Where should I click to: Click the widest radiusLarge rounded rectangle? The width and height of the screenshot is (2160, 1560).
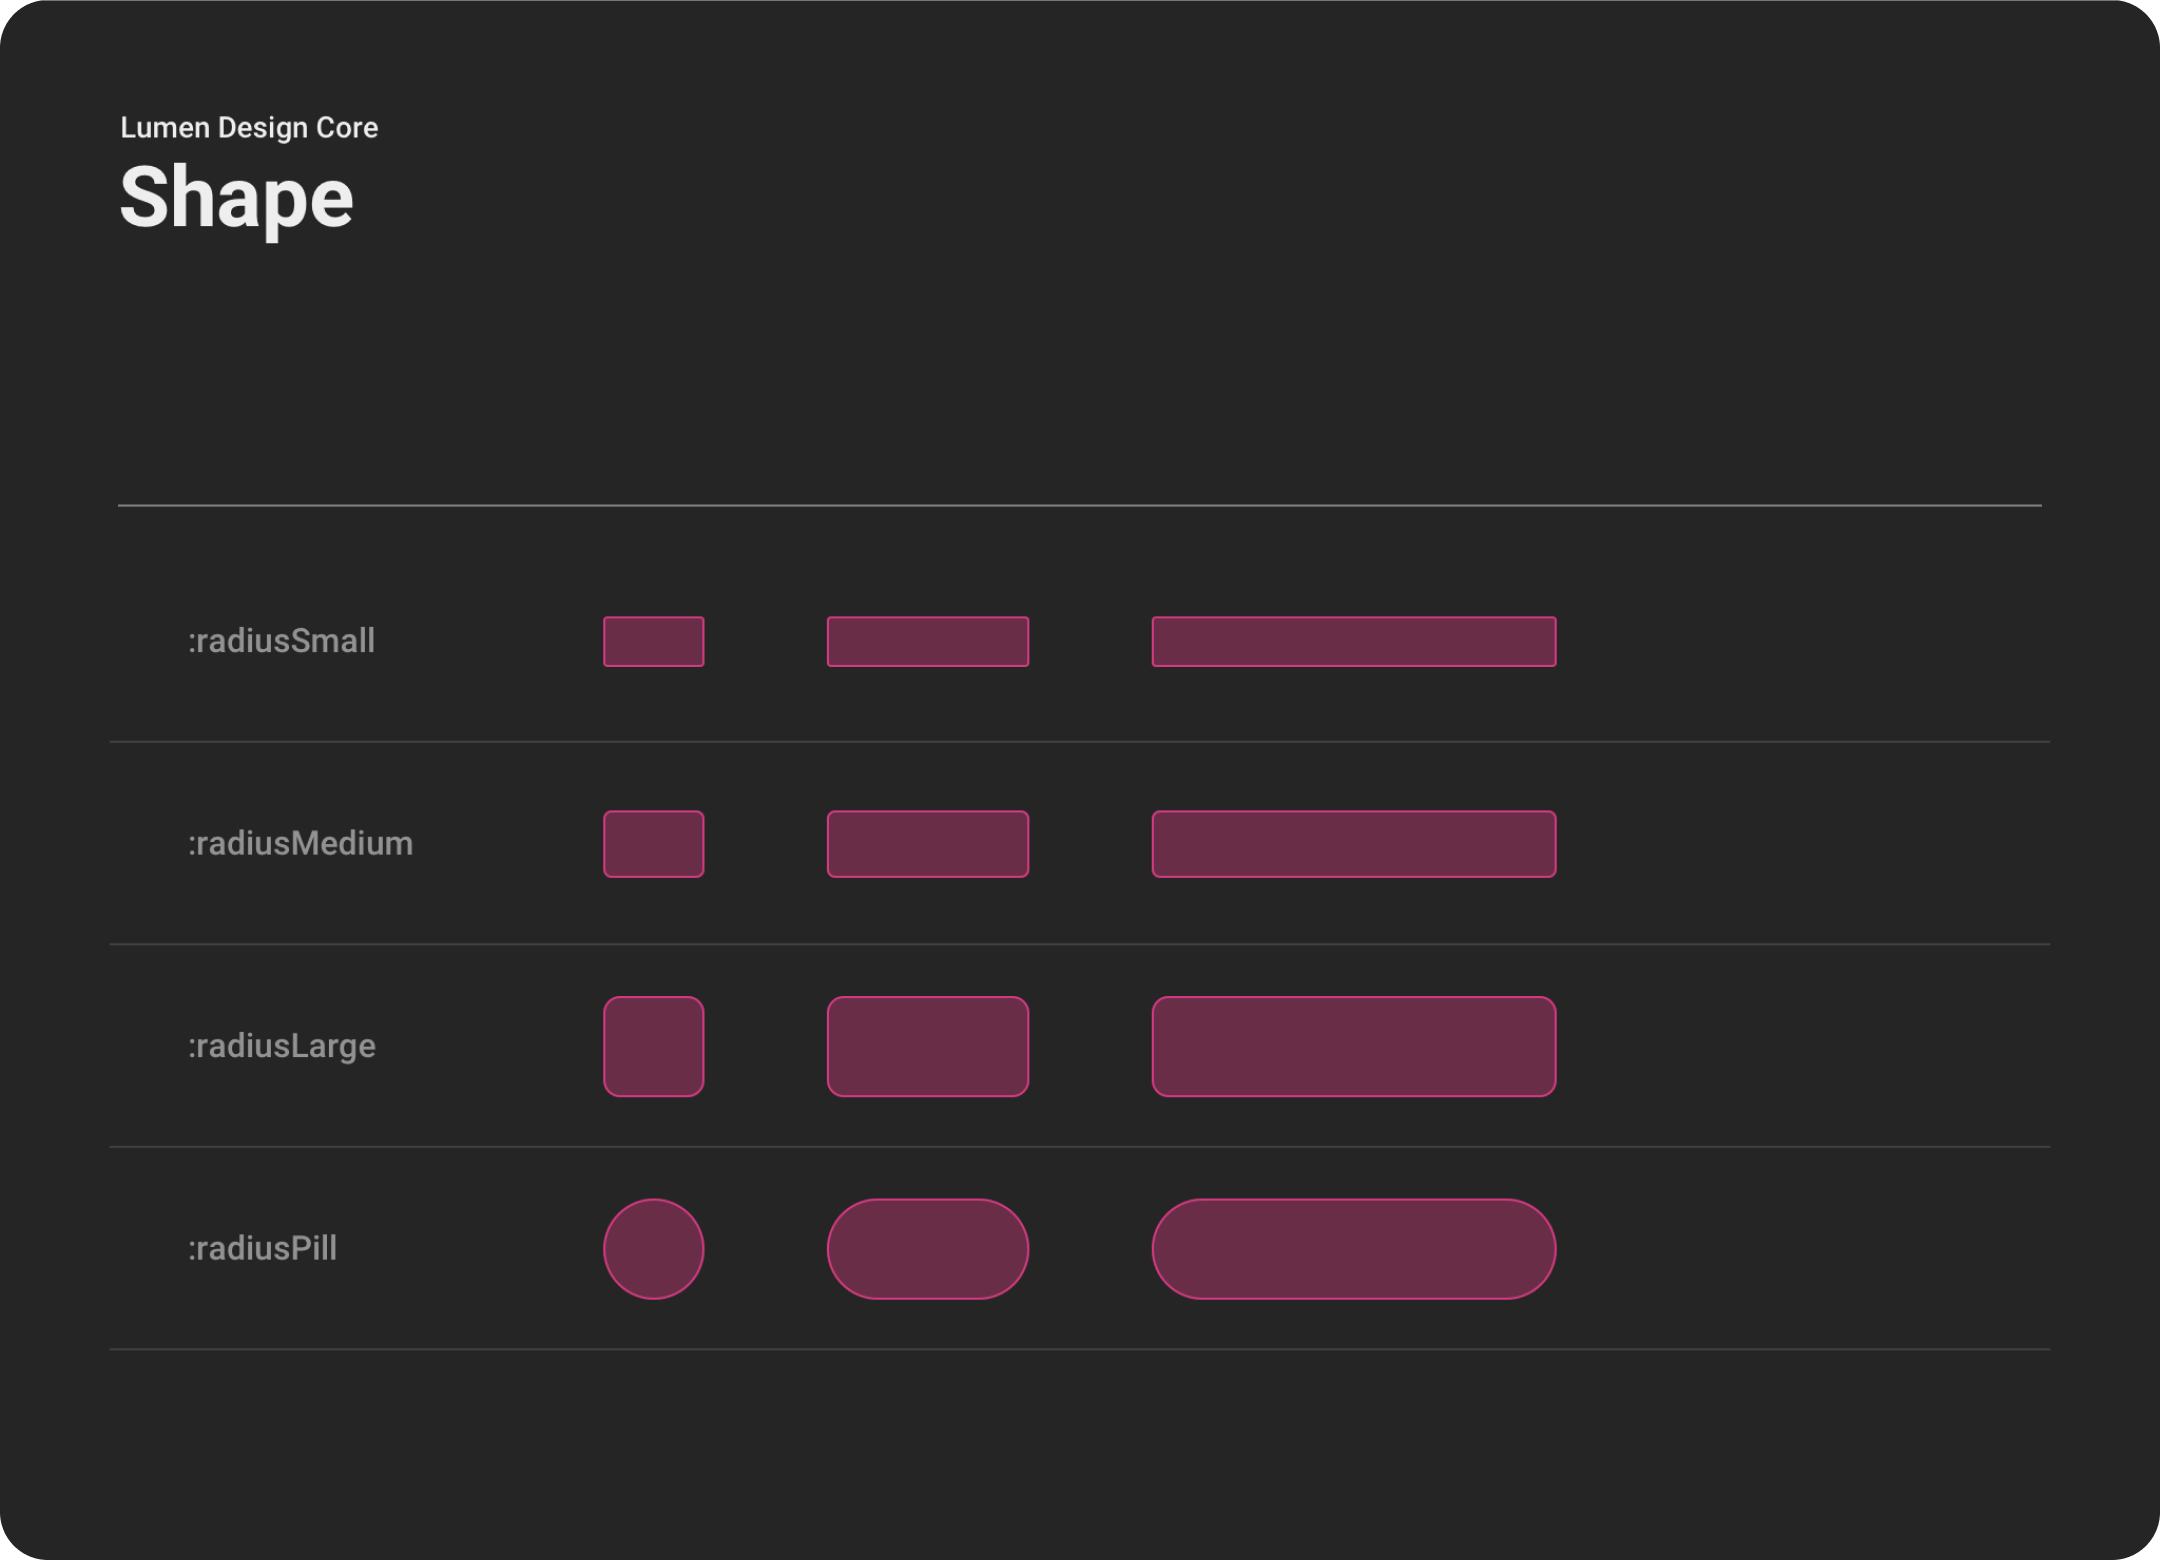coord(1353,1046)
